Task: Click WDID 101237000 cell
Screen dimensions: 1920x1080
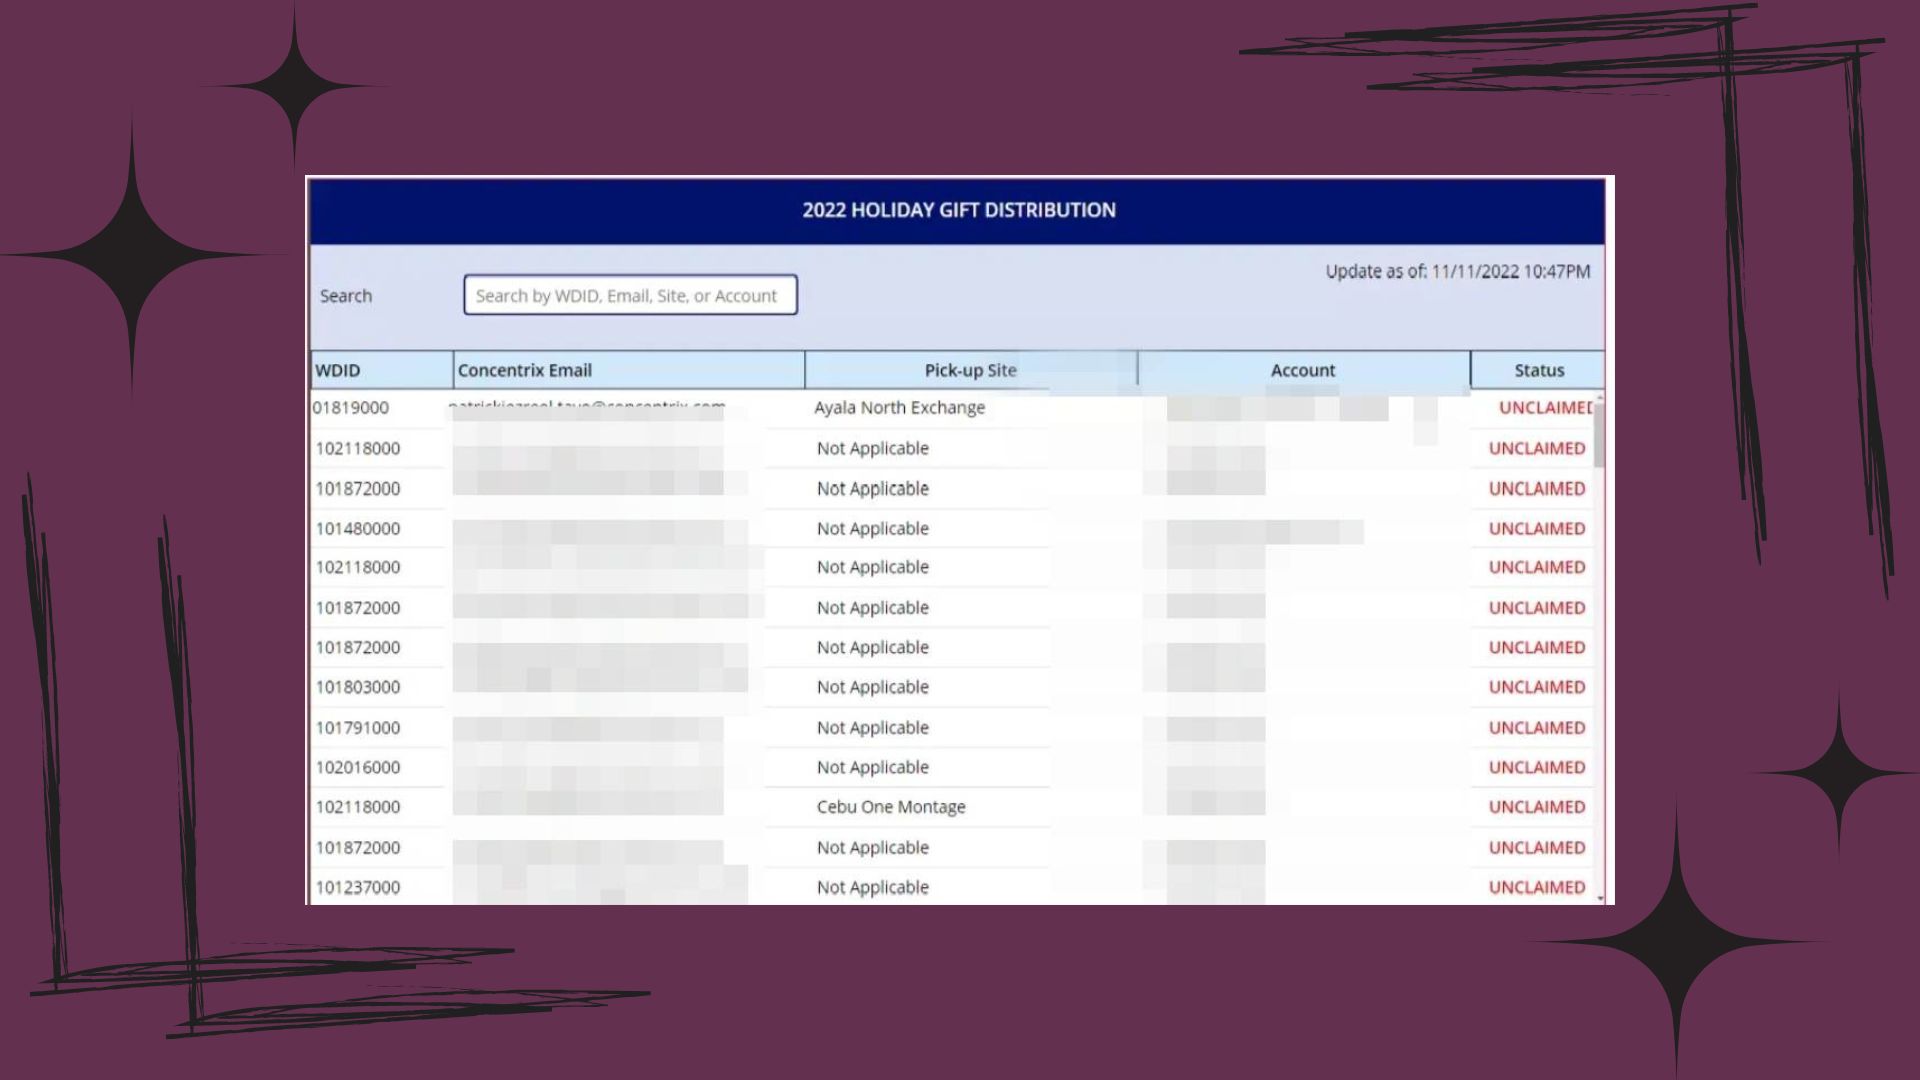Action: click(x=358, y=887)
